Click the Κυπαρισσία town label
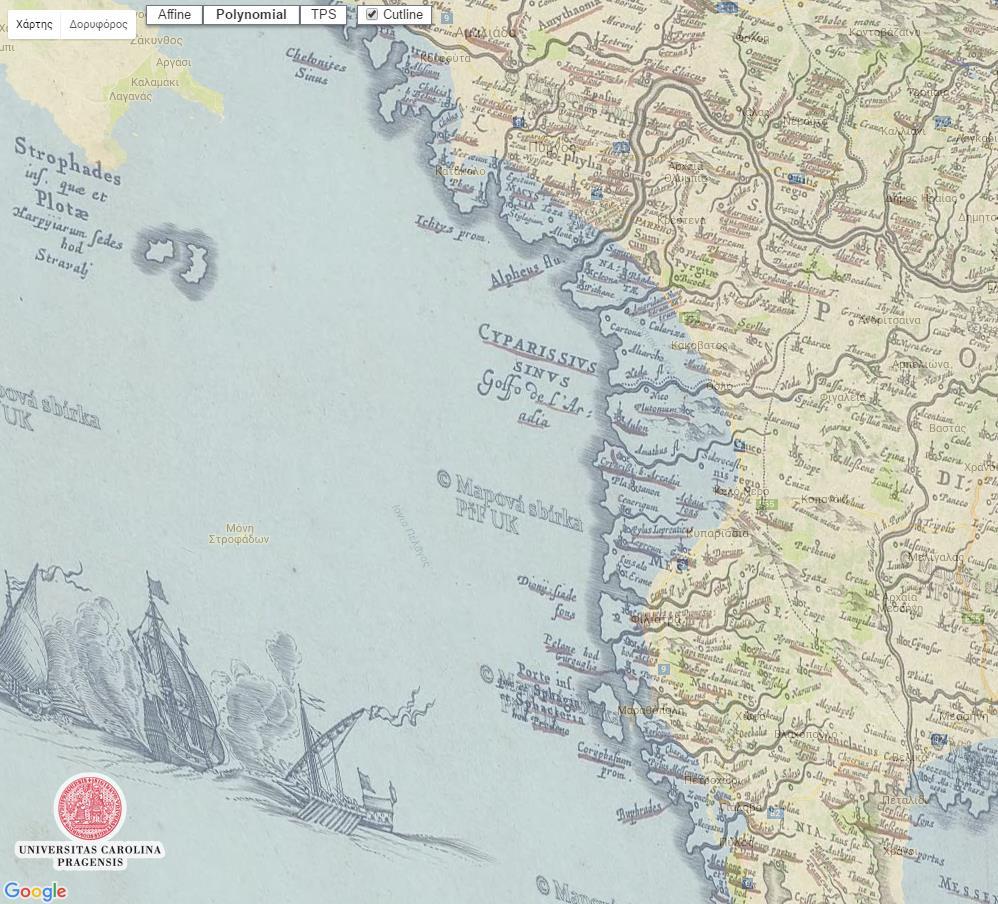 click(x=719, y=533)
